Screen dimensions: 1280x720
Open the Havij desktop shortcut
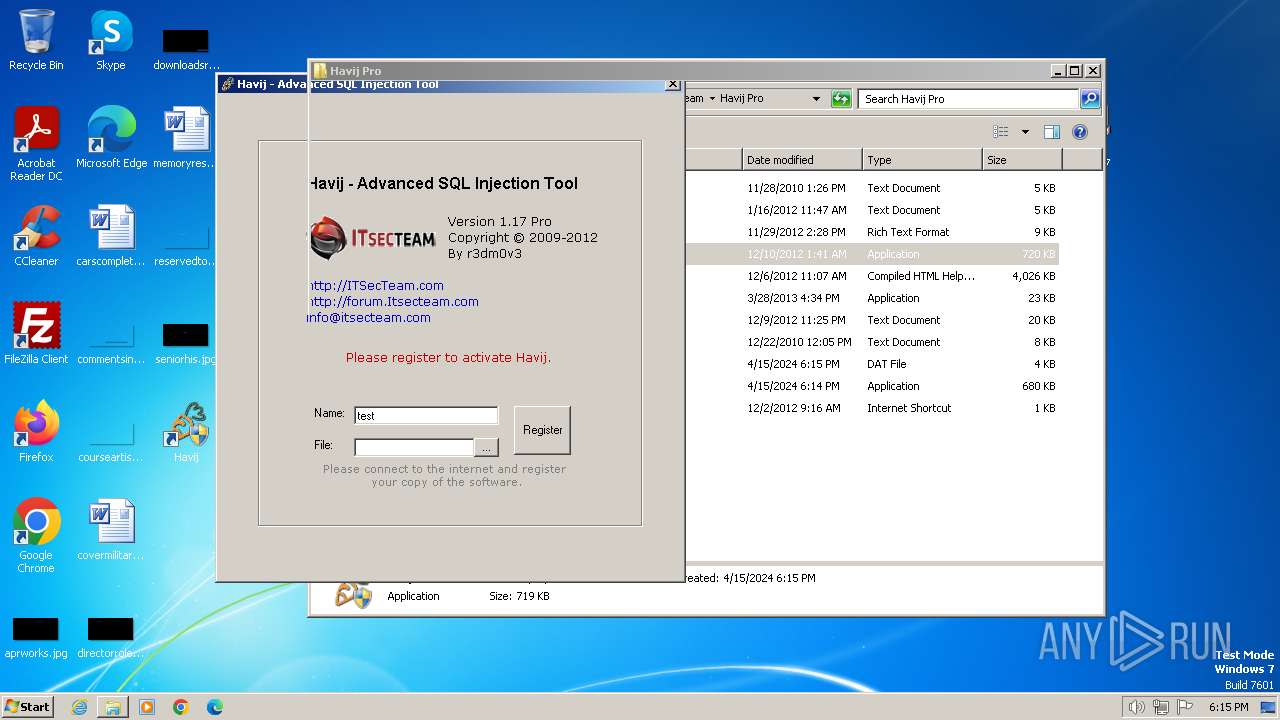186,432
